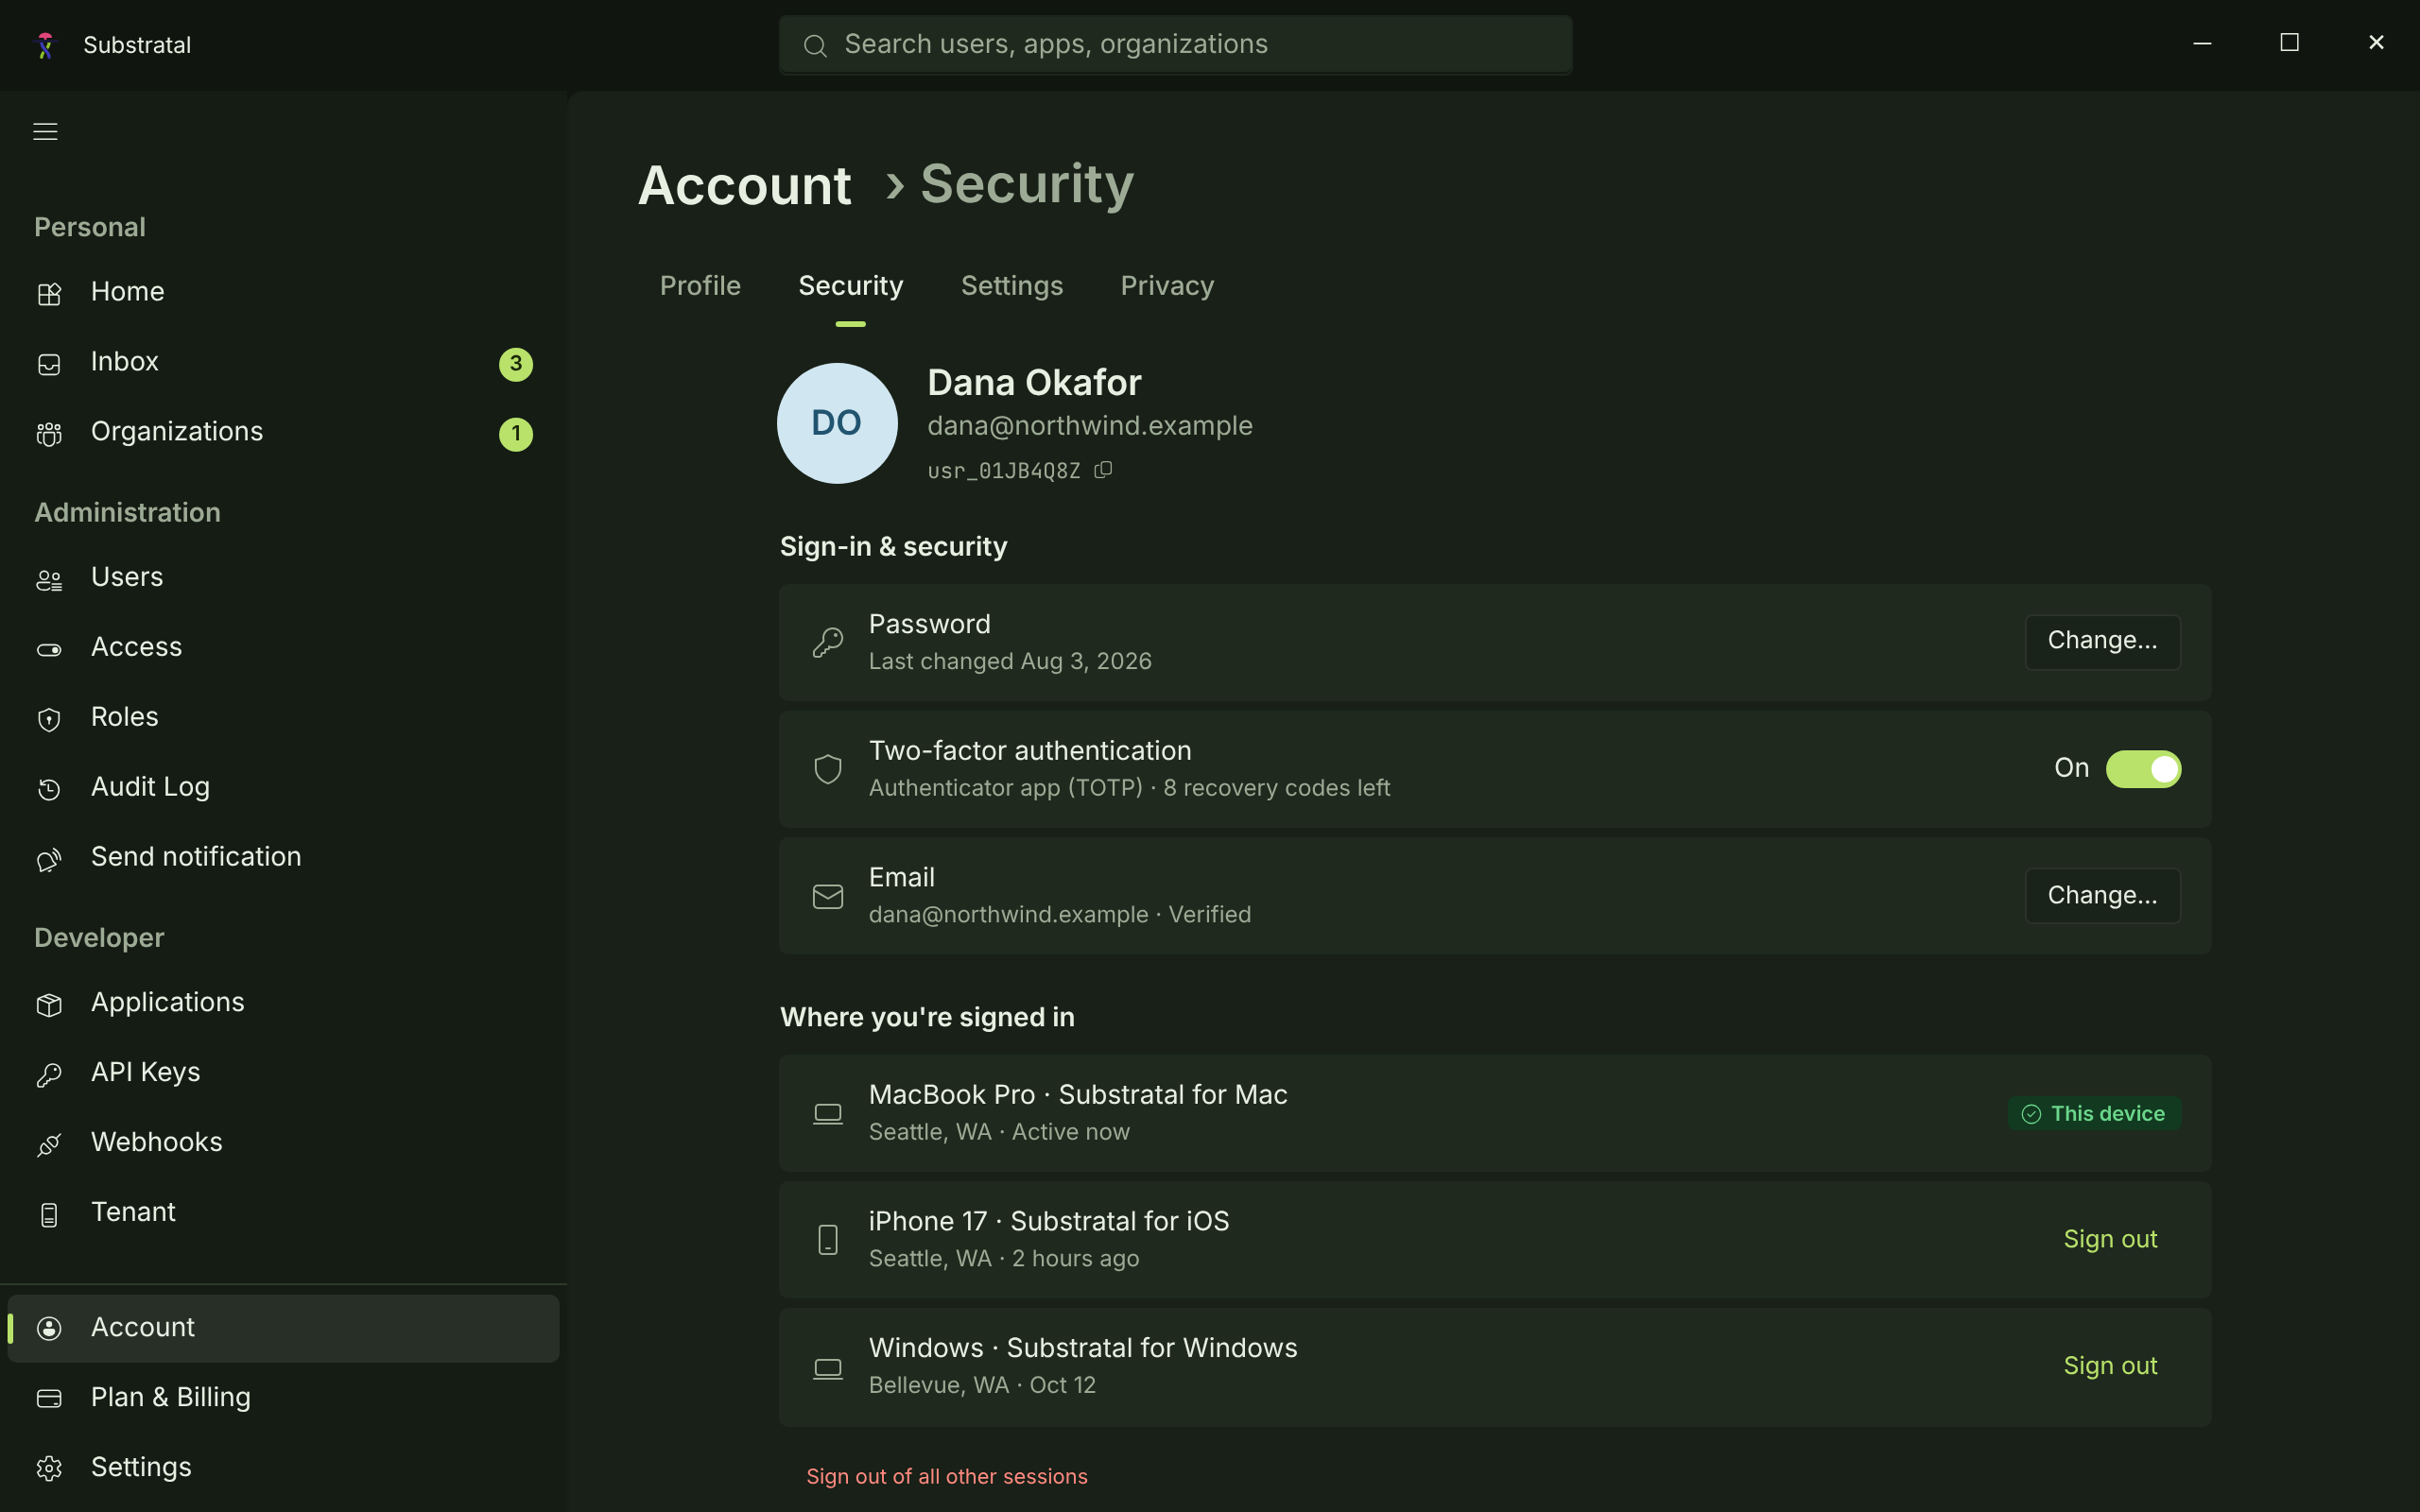Viewport: 2420px width, 1512px height.
Task: Click the Email envelope icon in security list
Action: [827, 897]
